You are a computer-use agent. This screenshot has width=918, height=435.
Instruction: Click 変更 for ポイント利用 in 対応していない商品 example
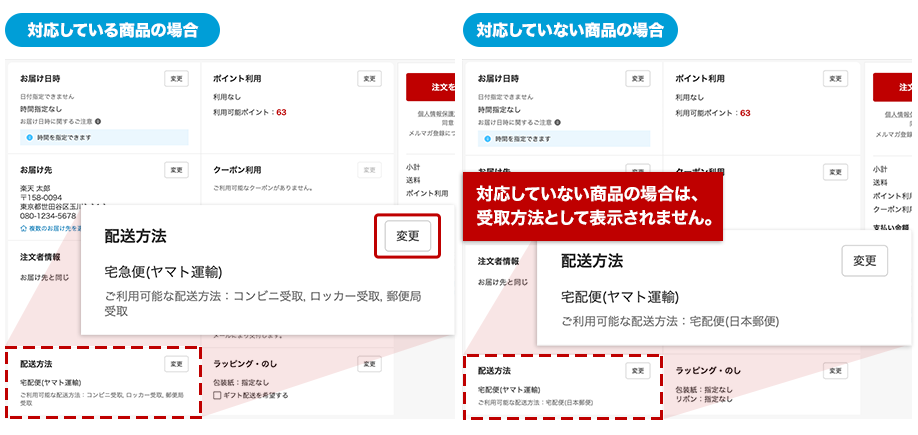pyautogui.click(x=835, y=78)
